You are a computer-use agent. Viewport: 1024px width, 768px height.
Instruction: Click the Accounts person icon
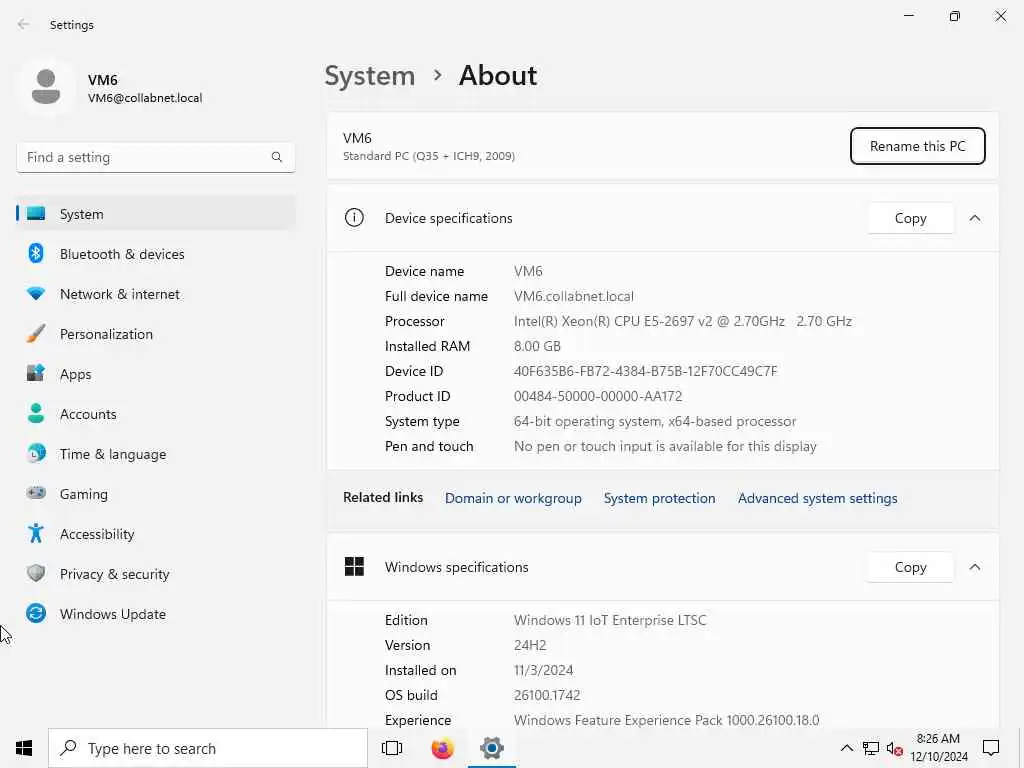36,413
